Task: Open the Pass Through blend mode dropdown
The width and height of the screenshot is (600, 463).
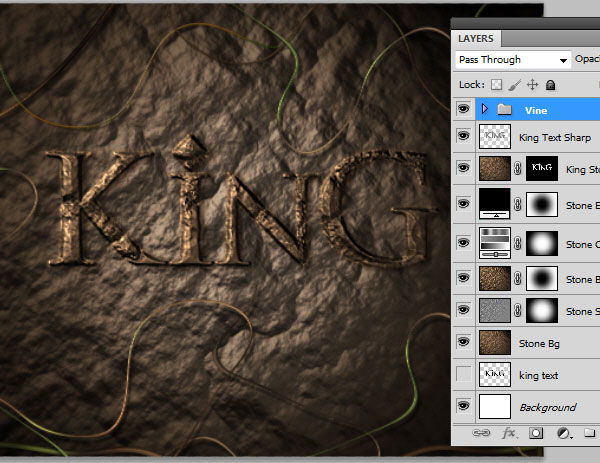Action: tap(513, 60)
